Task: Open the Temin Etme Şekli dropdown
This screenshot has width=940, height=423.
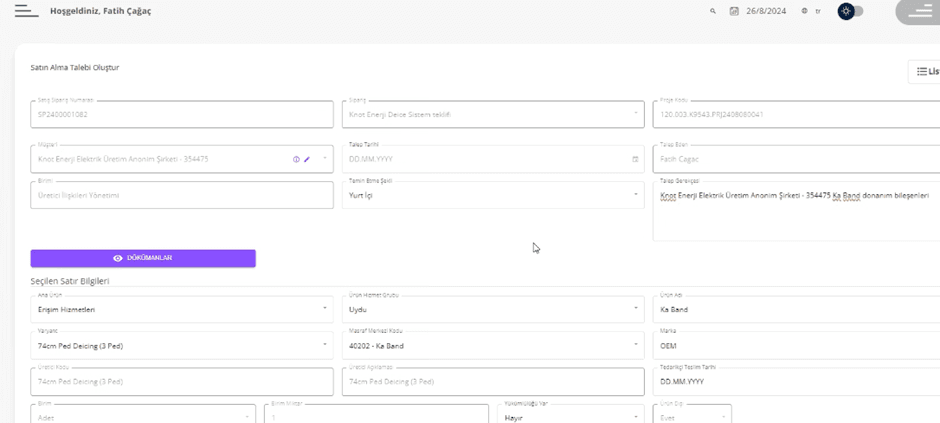Action: coord(635,195)
